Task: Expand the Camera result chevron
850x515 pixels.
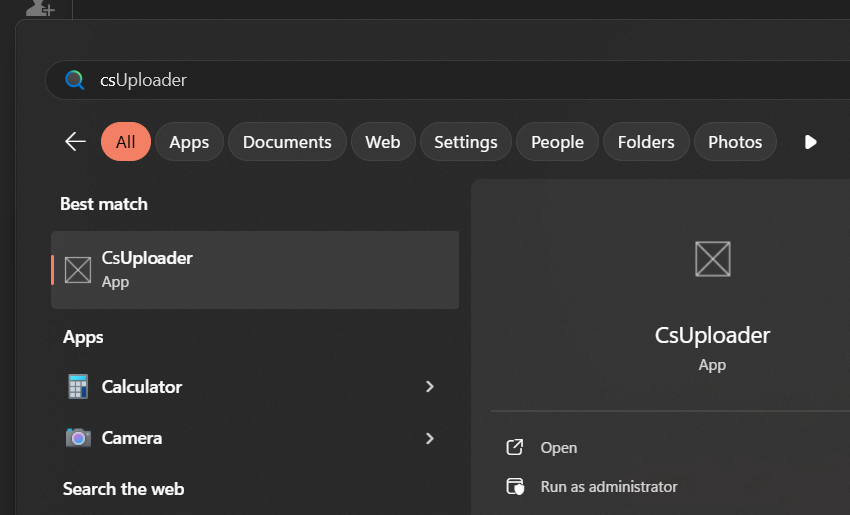Action: tap(430, 438)
